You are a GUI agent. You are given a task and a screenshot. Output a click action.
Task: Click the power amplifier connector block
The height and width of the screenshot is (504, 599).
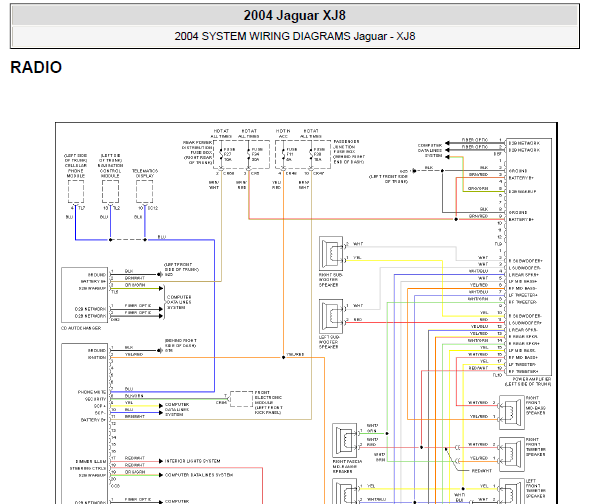pyautogui.click(x=529, y=257)
